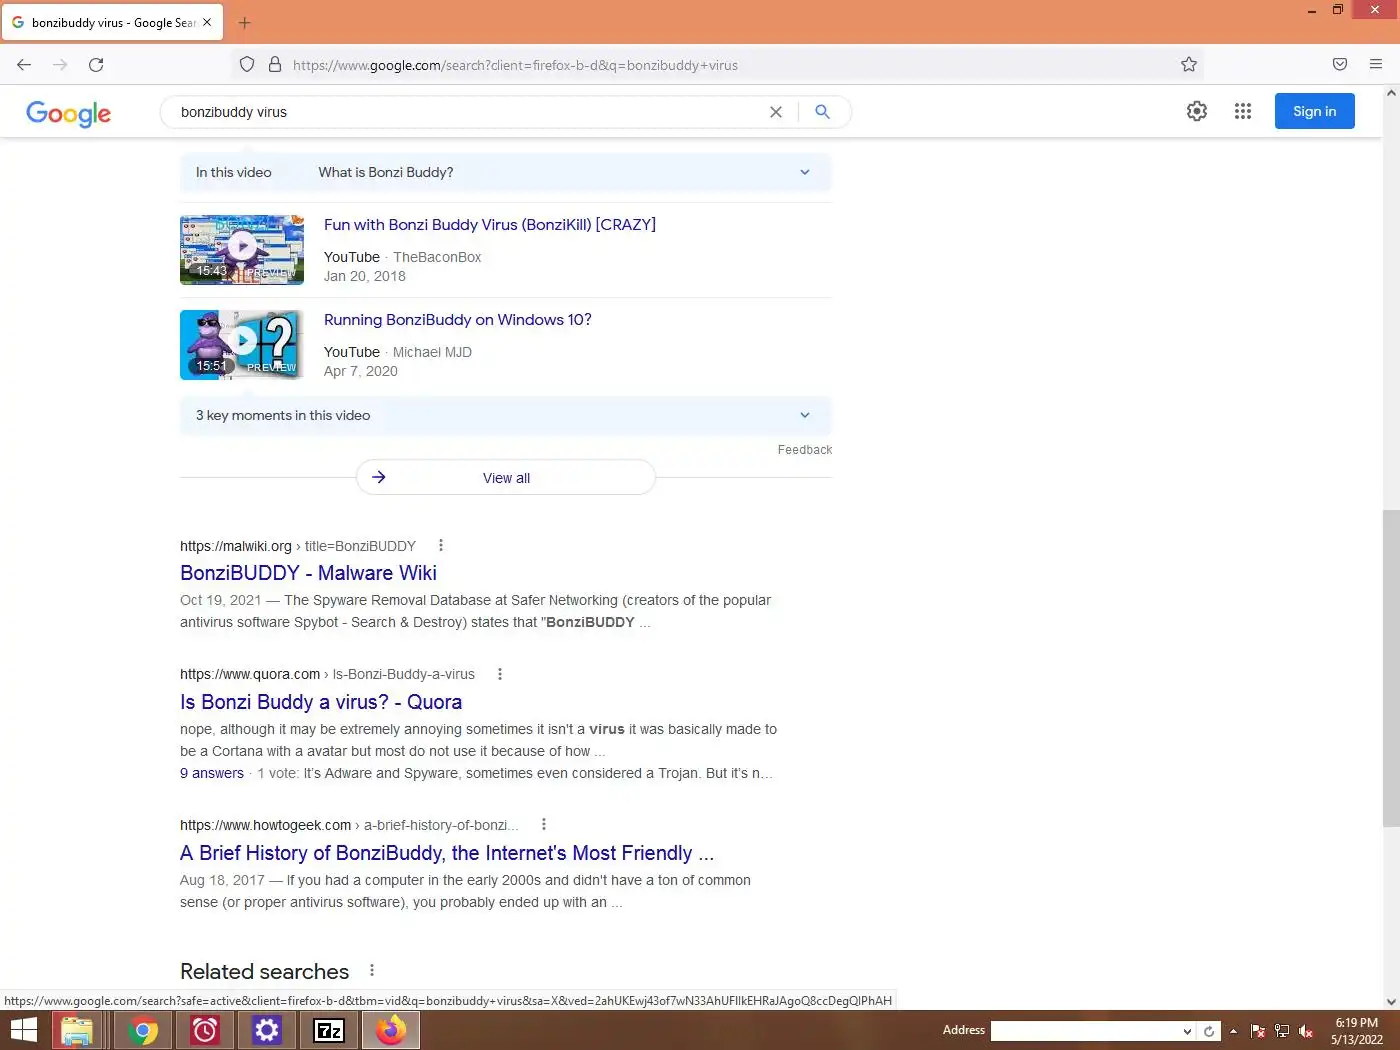
Task: Clear the Google search box text
Action: click(x=775, y=112)
